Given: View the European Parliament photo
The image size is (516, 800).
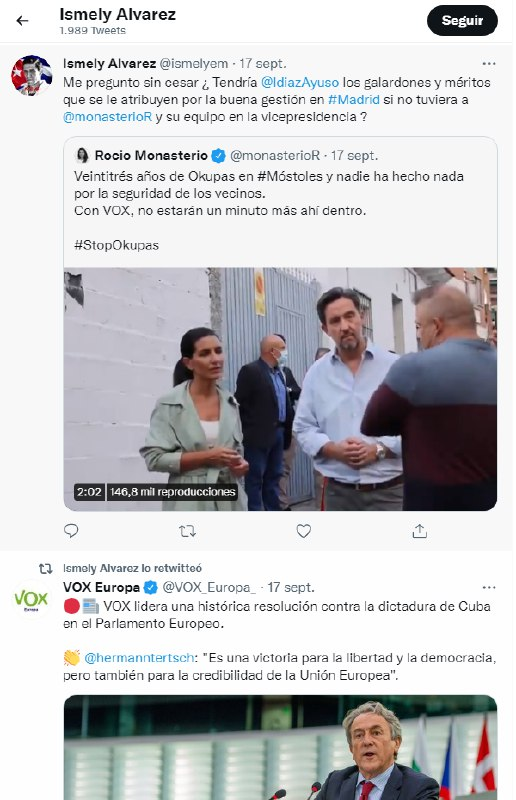Looking at the screenshot, I should pos(280,747).
